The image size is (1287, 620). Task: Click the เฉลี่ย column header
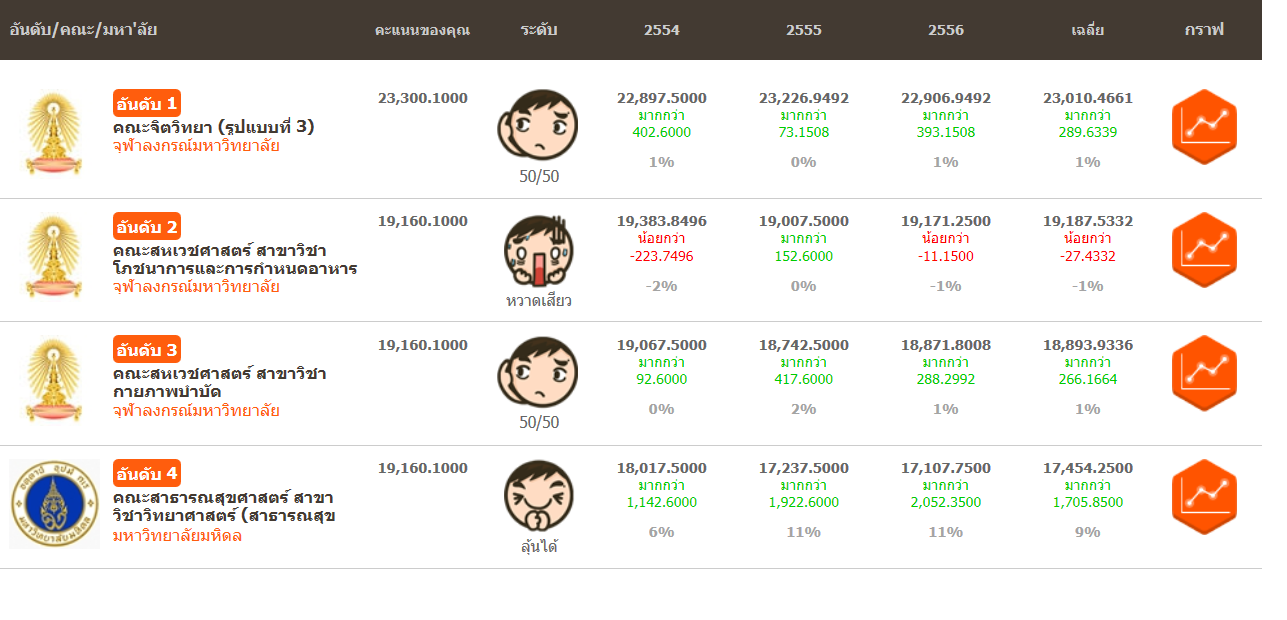click(1087, 30)
